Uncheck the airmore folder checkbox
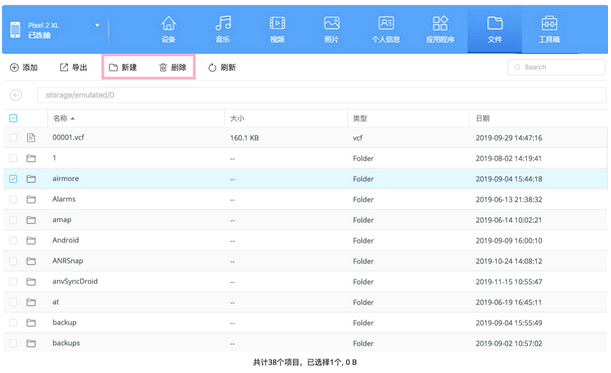This screenshot has width=611, height=373. click(x=13, y=179)
